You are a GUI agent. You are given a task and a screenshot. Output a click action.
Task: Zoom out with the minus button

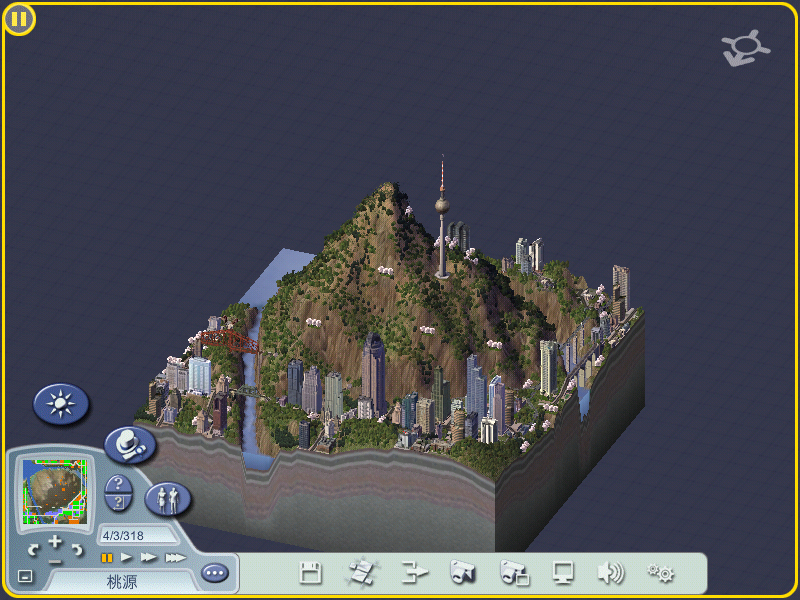tap(55, 562)
